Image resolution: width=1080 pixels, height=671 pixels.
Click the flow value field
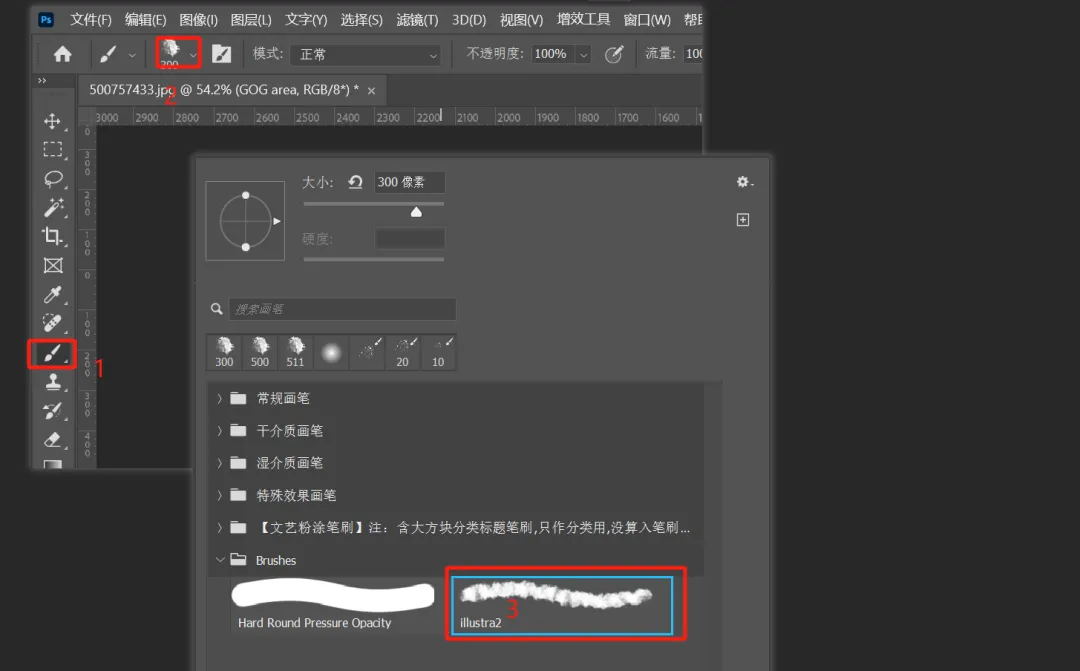693,54
